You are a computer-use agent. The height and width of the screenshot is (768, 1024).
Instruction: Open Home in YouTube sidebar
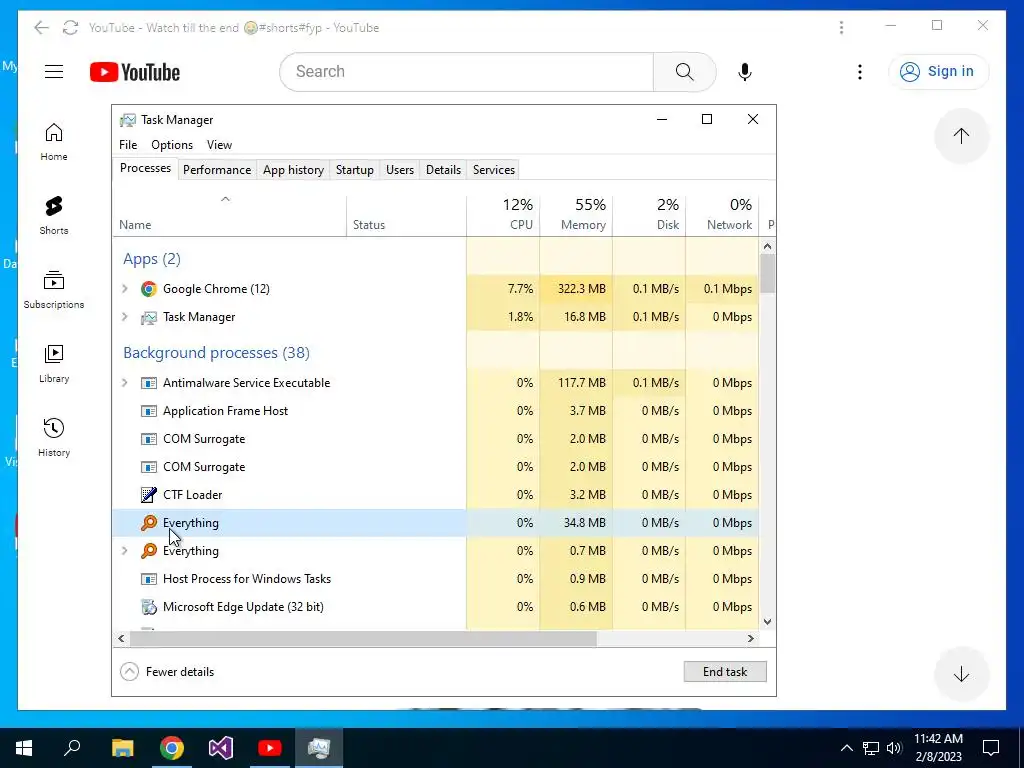pyautogui.click(x=54, y=142)
